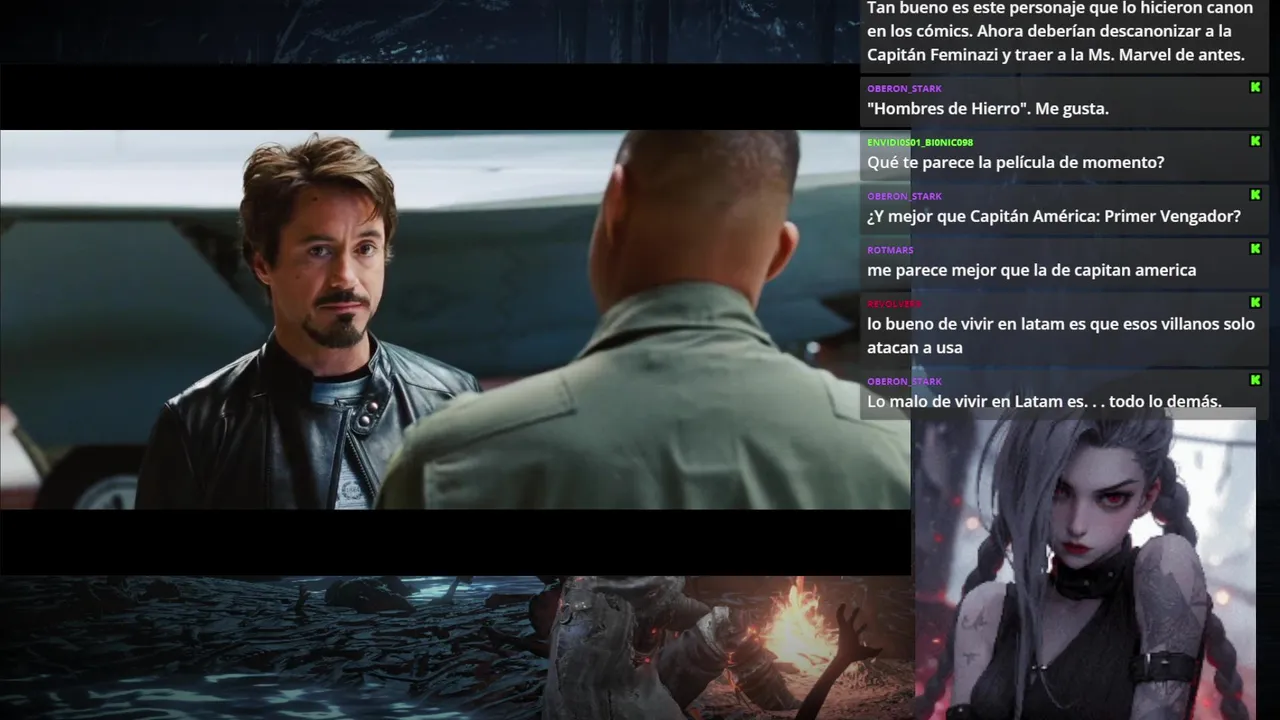
Task: Open OBERON_STARK username above "Hombres de Hierro"
Action: (x=904, y=89)
